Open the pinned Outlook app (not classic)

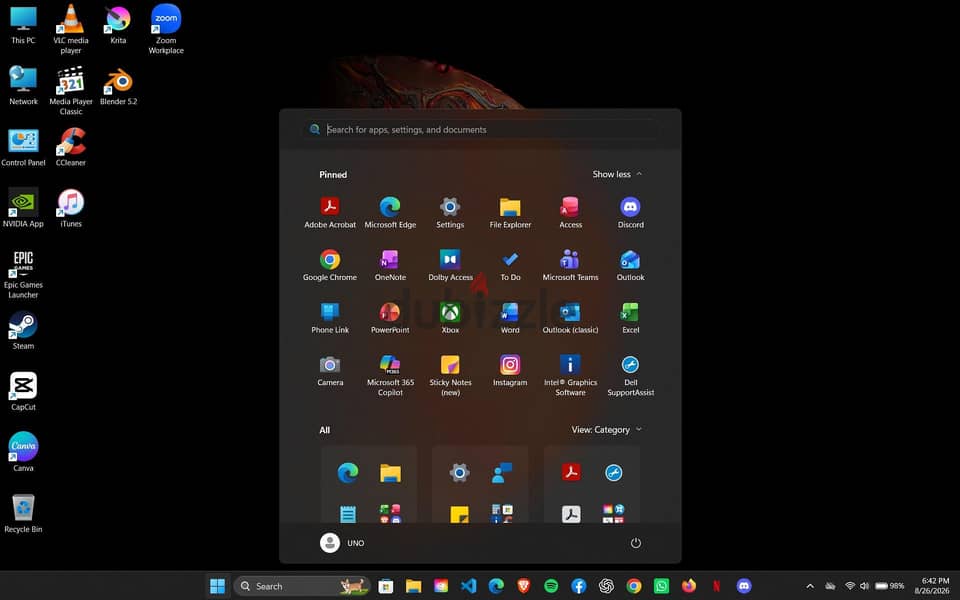630,265
